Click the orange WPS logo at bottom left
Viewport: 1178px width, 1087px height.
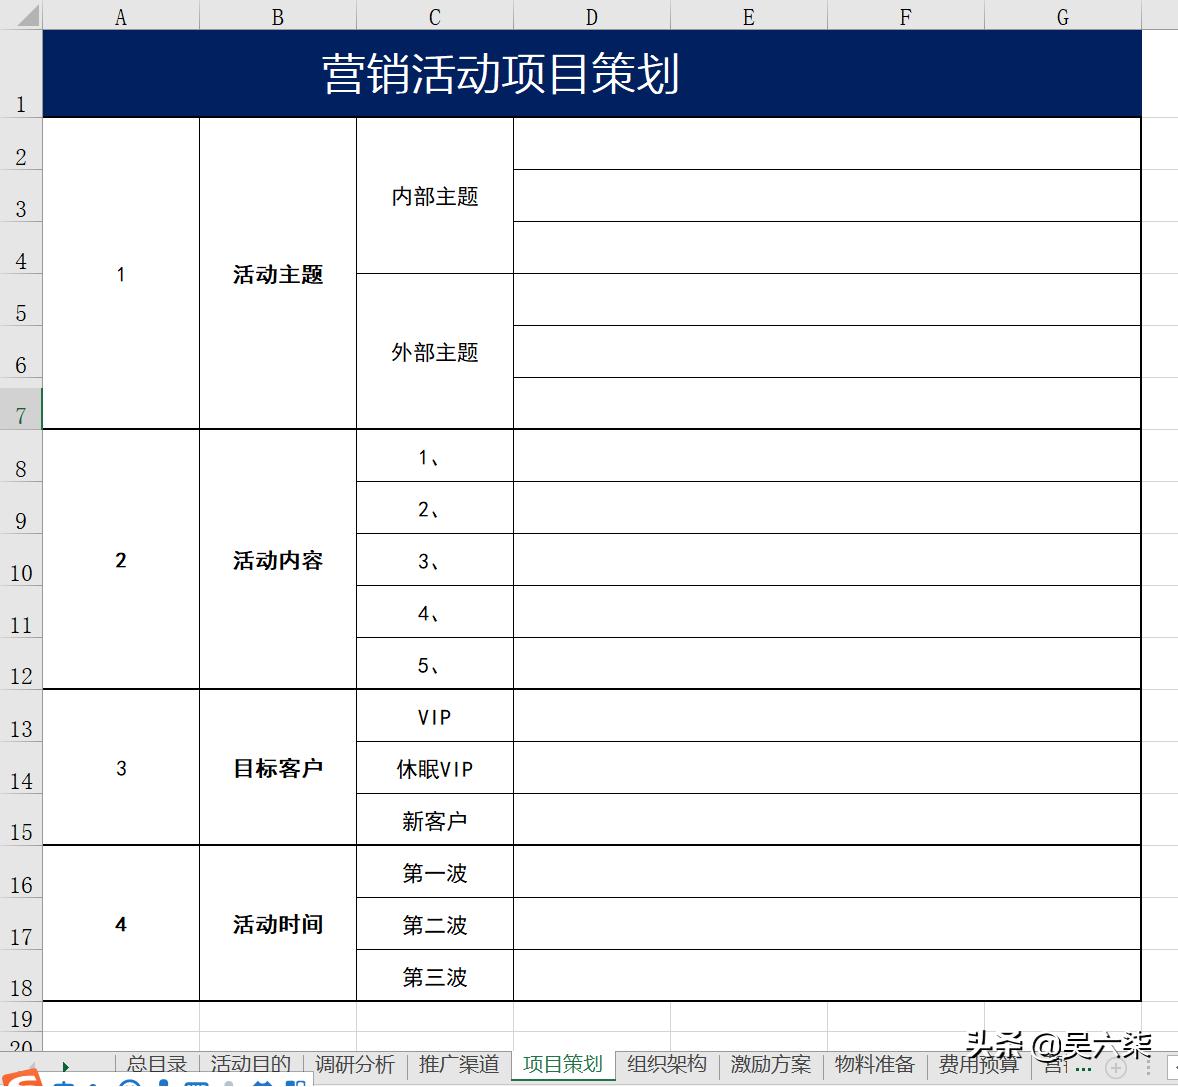(x=20, y=1079)
